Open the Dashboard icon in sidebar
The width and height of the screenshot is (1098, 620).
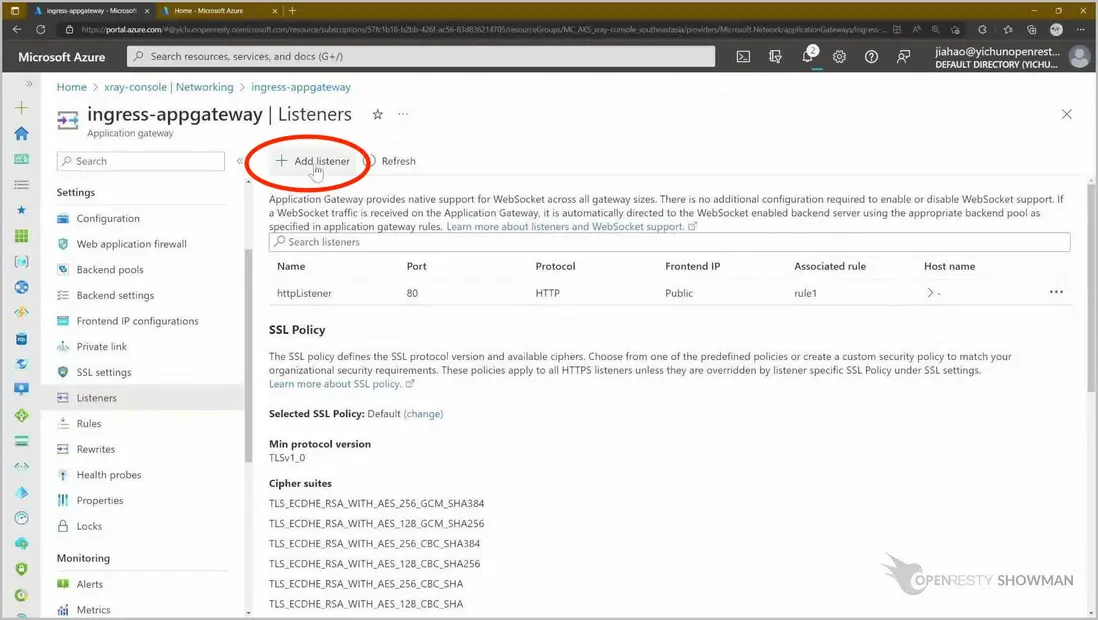coord(22,159)
